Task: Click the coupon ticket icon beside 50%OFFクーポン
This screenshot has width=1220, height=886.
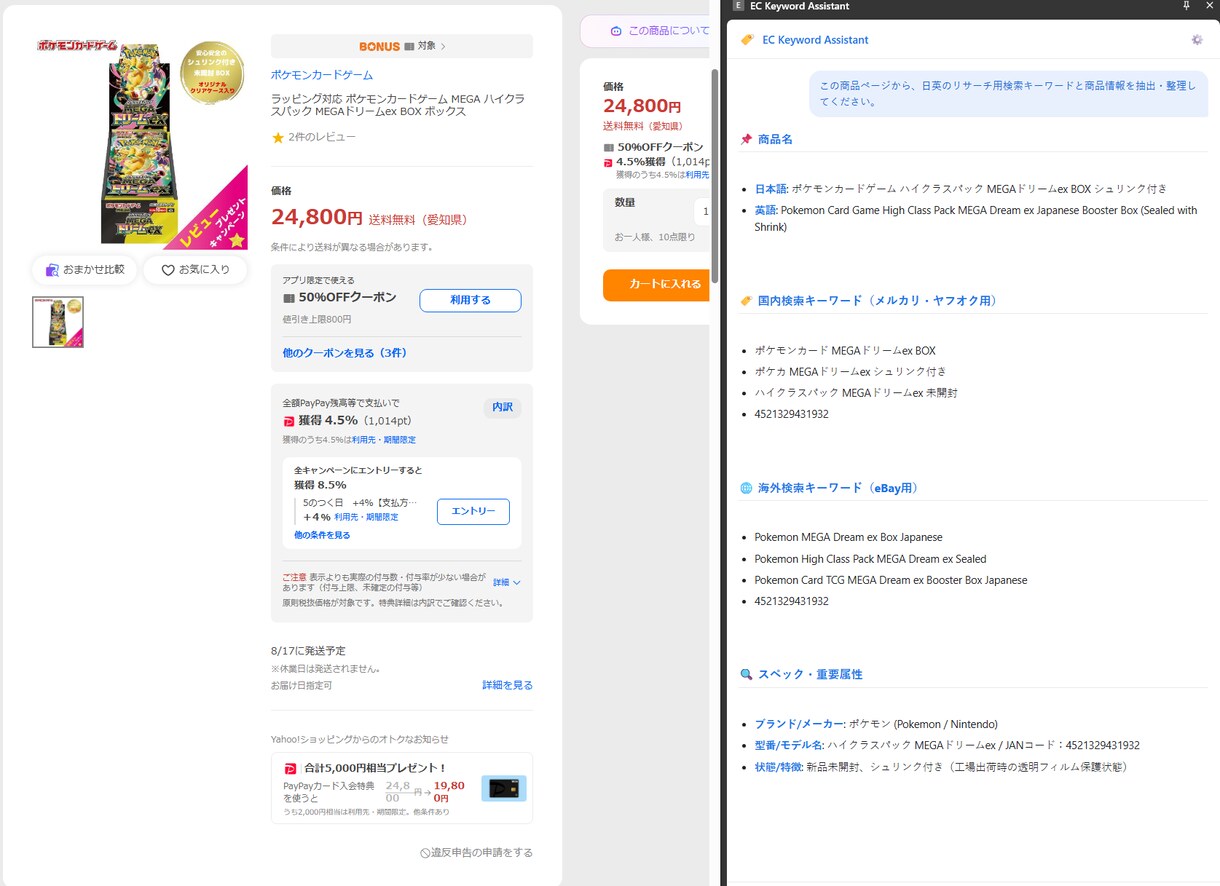Action: [x=289, y=298]
